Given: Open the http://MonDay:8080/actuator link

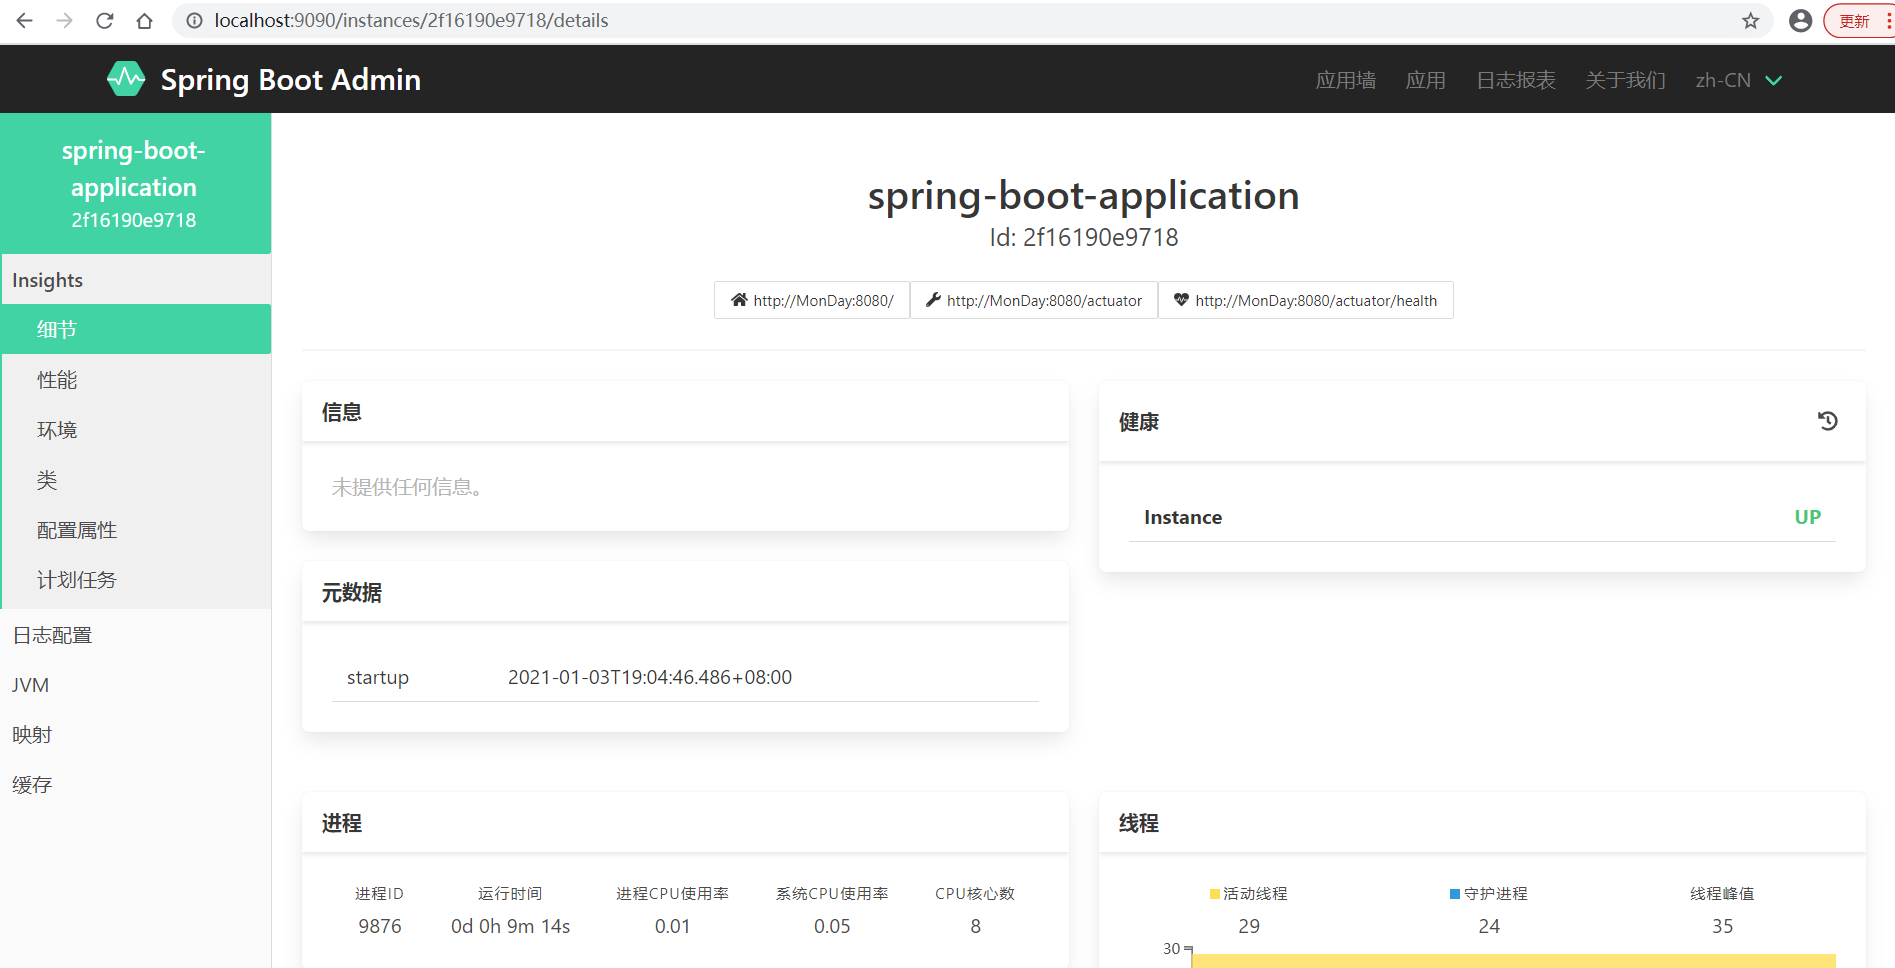Looking at the screenshot, I should (1034, 300).
